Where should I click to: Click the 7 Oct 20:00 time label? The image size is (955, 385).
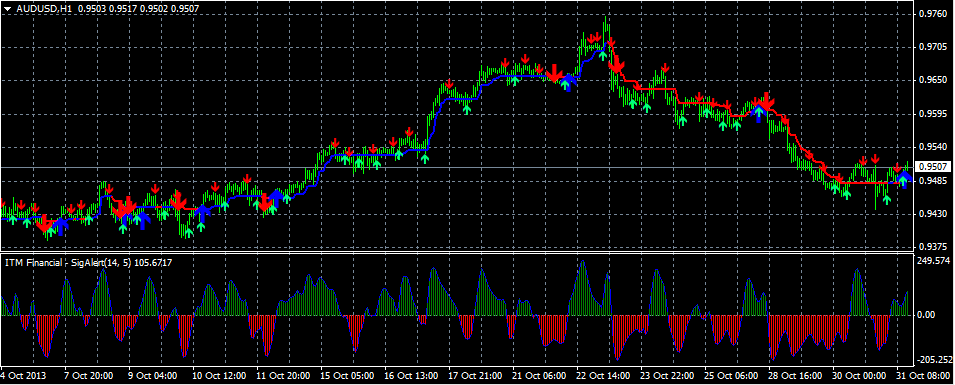coord(87,376)
